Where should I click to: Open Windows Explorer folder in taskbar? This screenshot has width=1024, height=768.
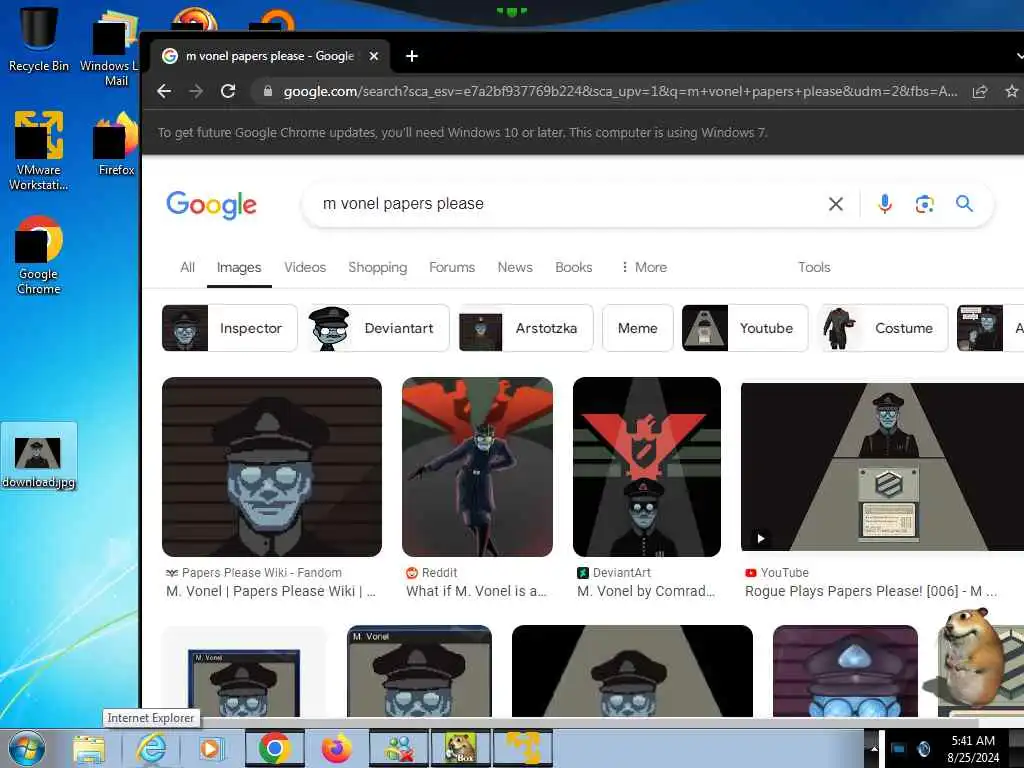click(x=88, y=749)
